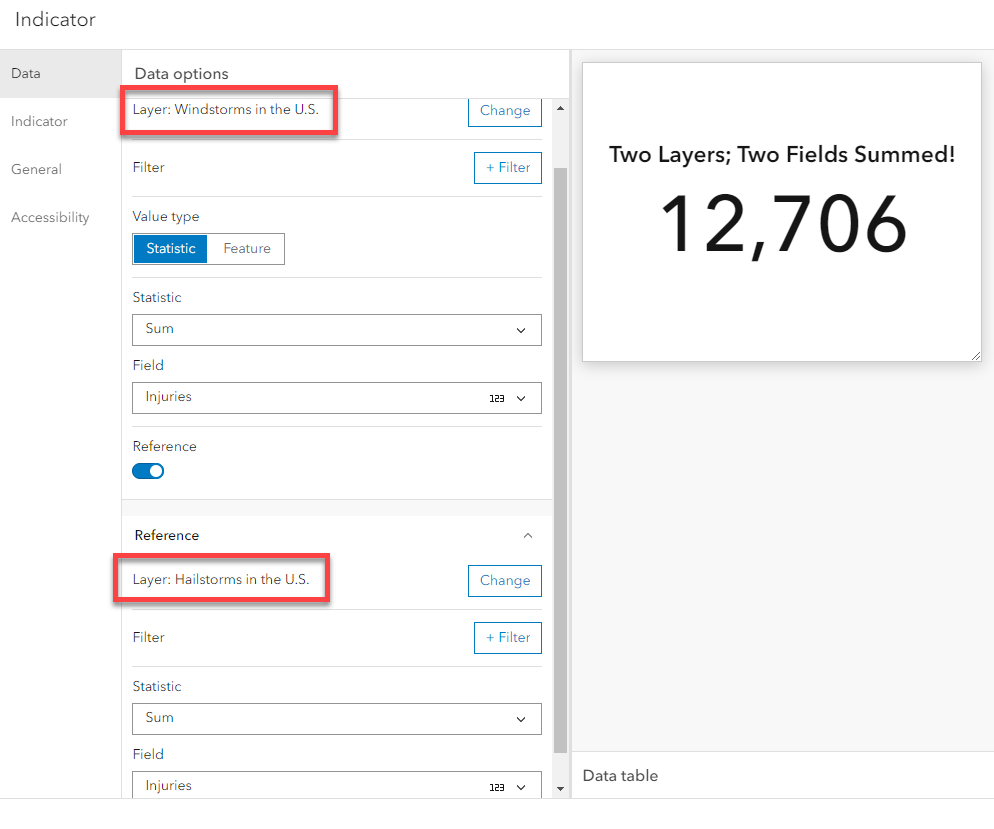Image resolution: width=994 pixels, height=829 pixels.
Task: Switch to the Indicator tab
Action: point(39,121)
